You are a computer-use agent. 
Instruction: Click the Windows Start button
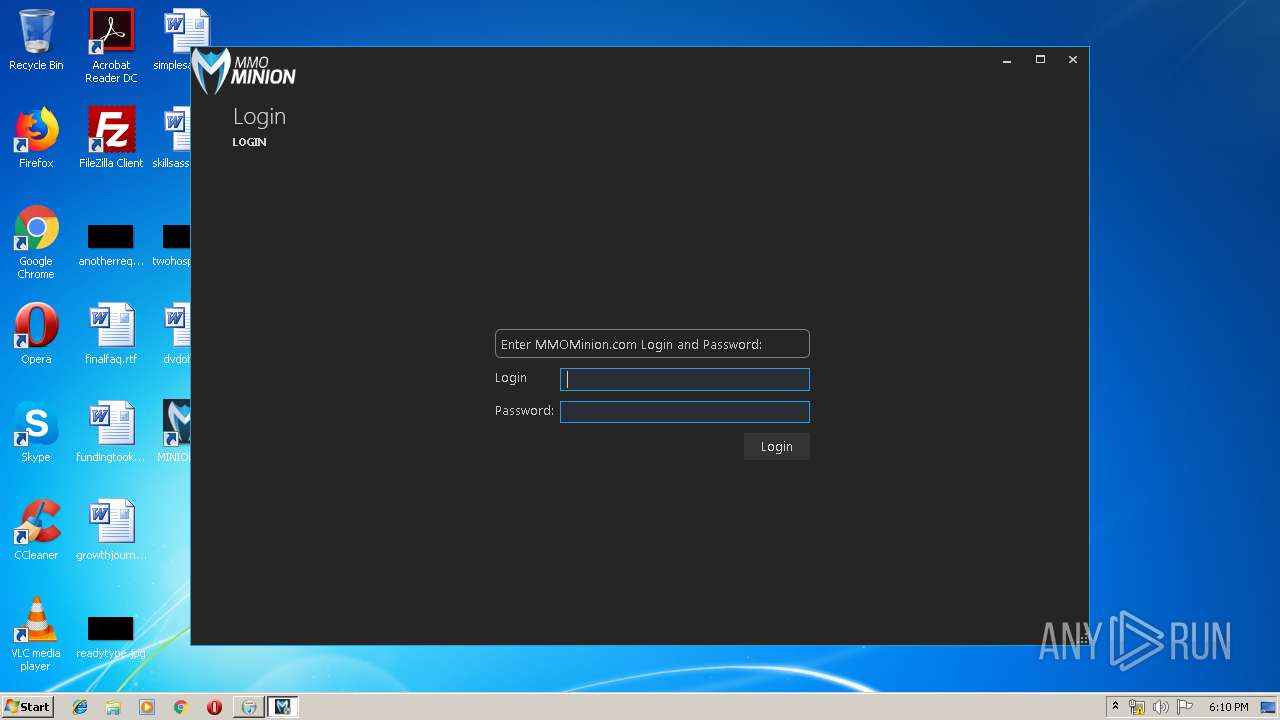click(27, 707)
